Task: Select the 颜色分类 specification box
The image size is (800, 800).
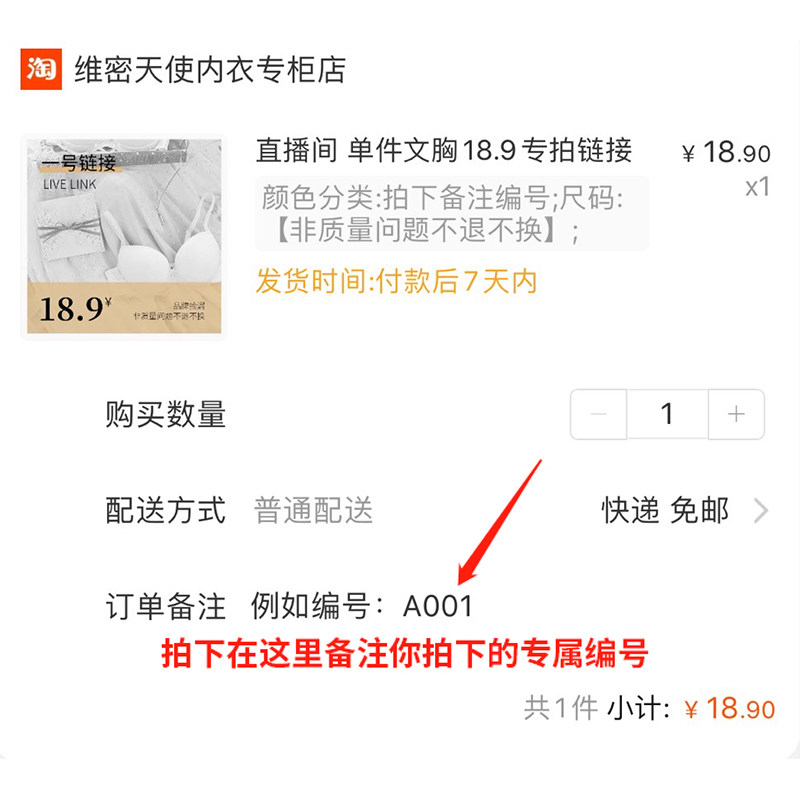Action: coord(452,214)
